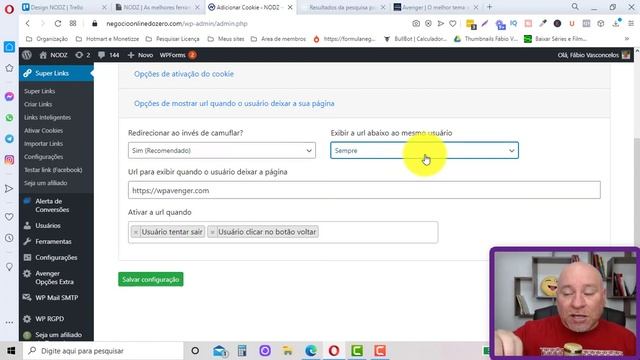Open 'Importar Links' in the sidebar
This screenshot has height=360, width=640.
coord(43,144)
